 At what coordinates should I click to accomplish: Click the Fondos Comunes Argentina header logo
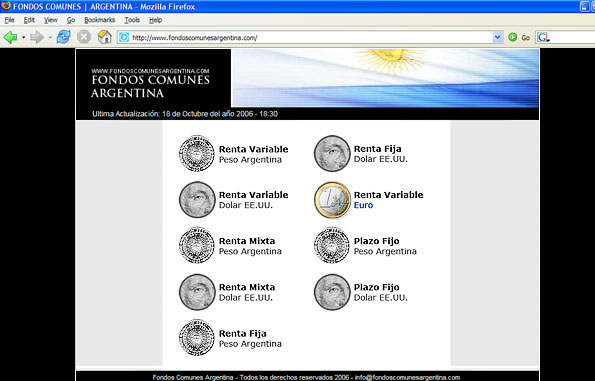(x=150, y=83)
